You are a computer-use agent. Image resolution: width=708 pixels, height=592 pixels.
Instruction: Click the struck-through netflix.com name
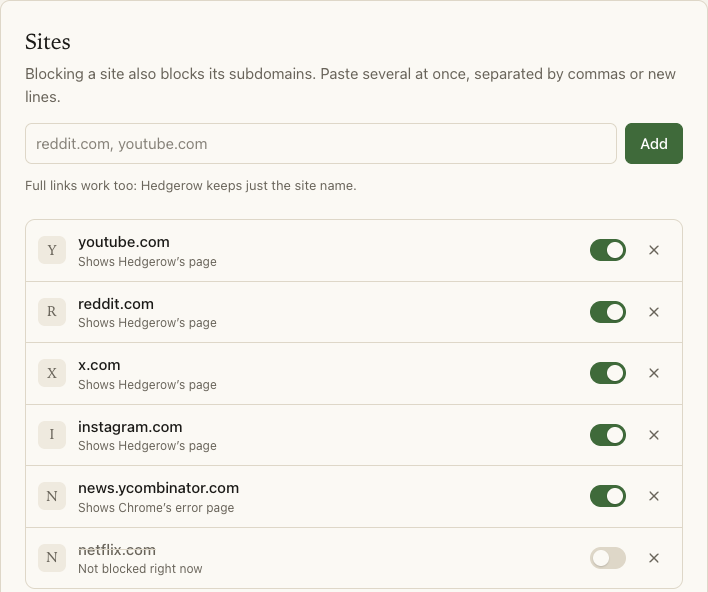(x=117, y=550)
